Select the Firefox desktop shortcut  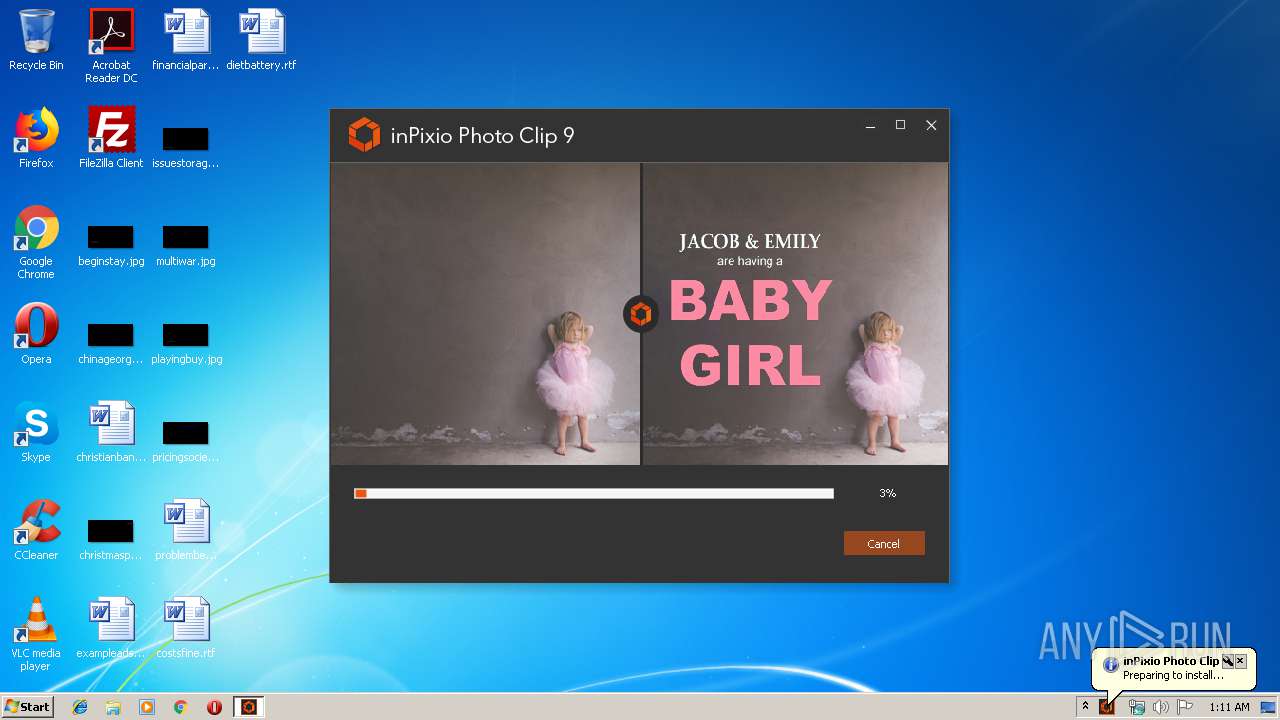click(x=36, y=138)
